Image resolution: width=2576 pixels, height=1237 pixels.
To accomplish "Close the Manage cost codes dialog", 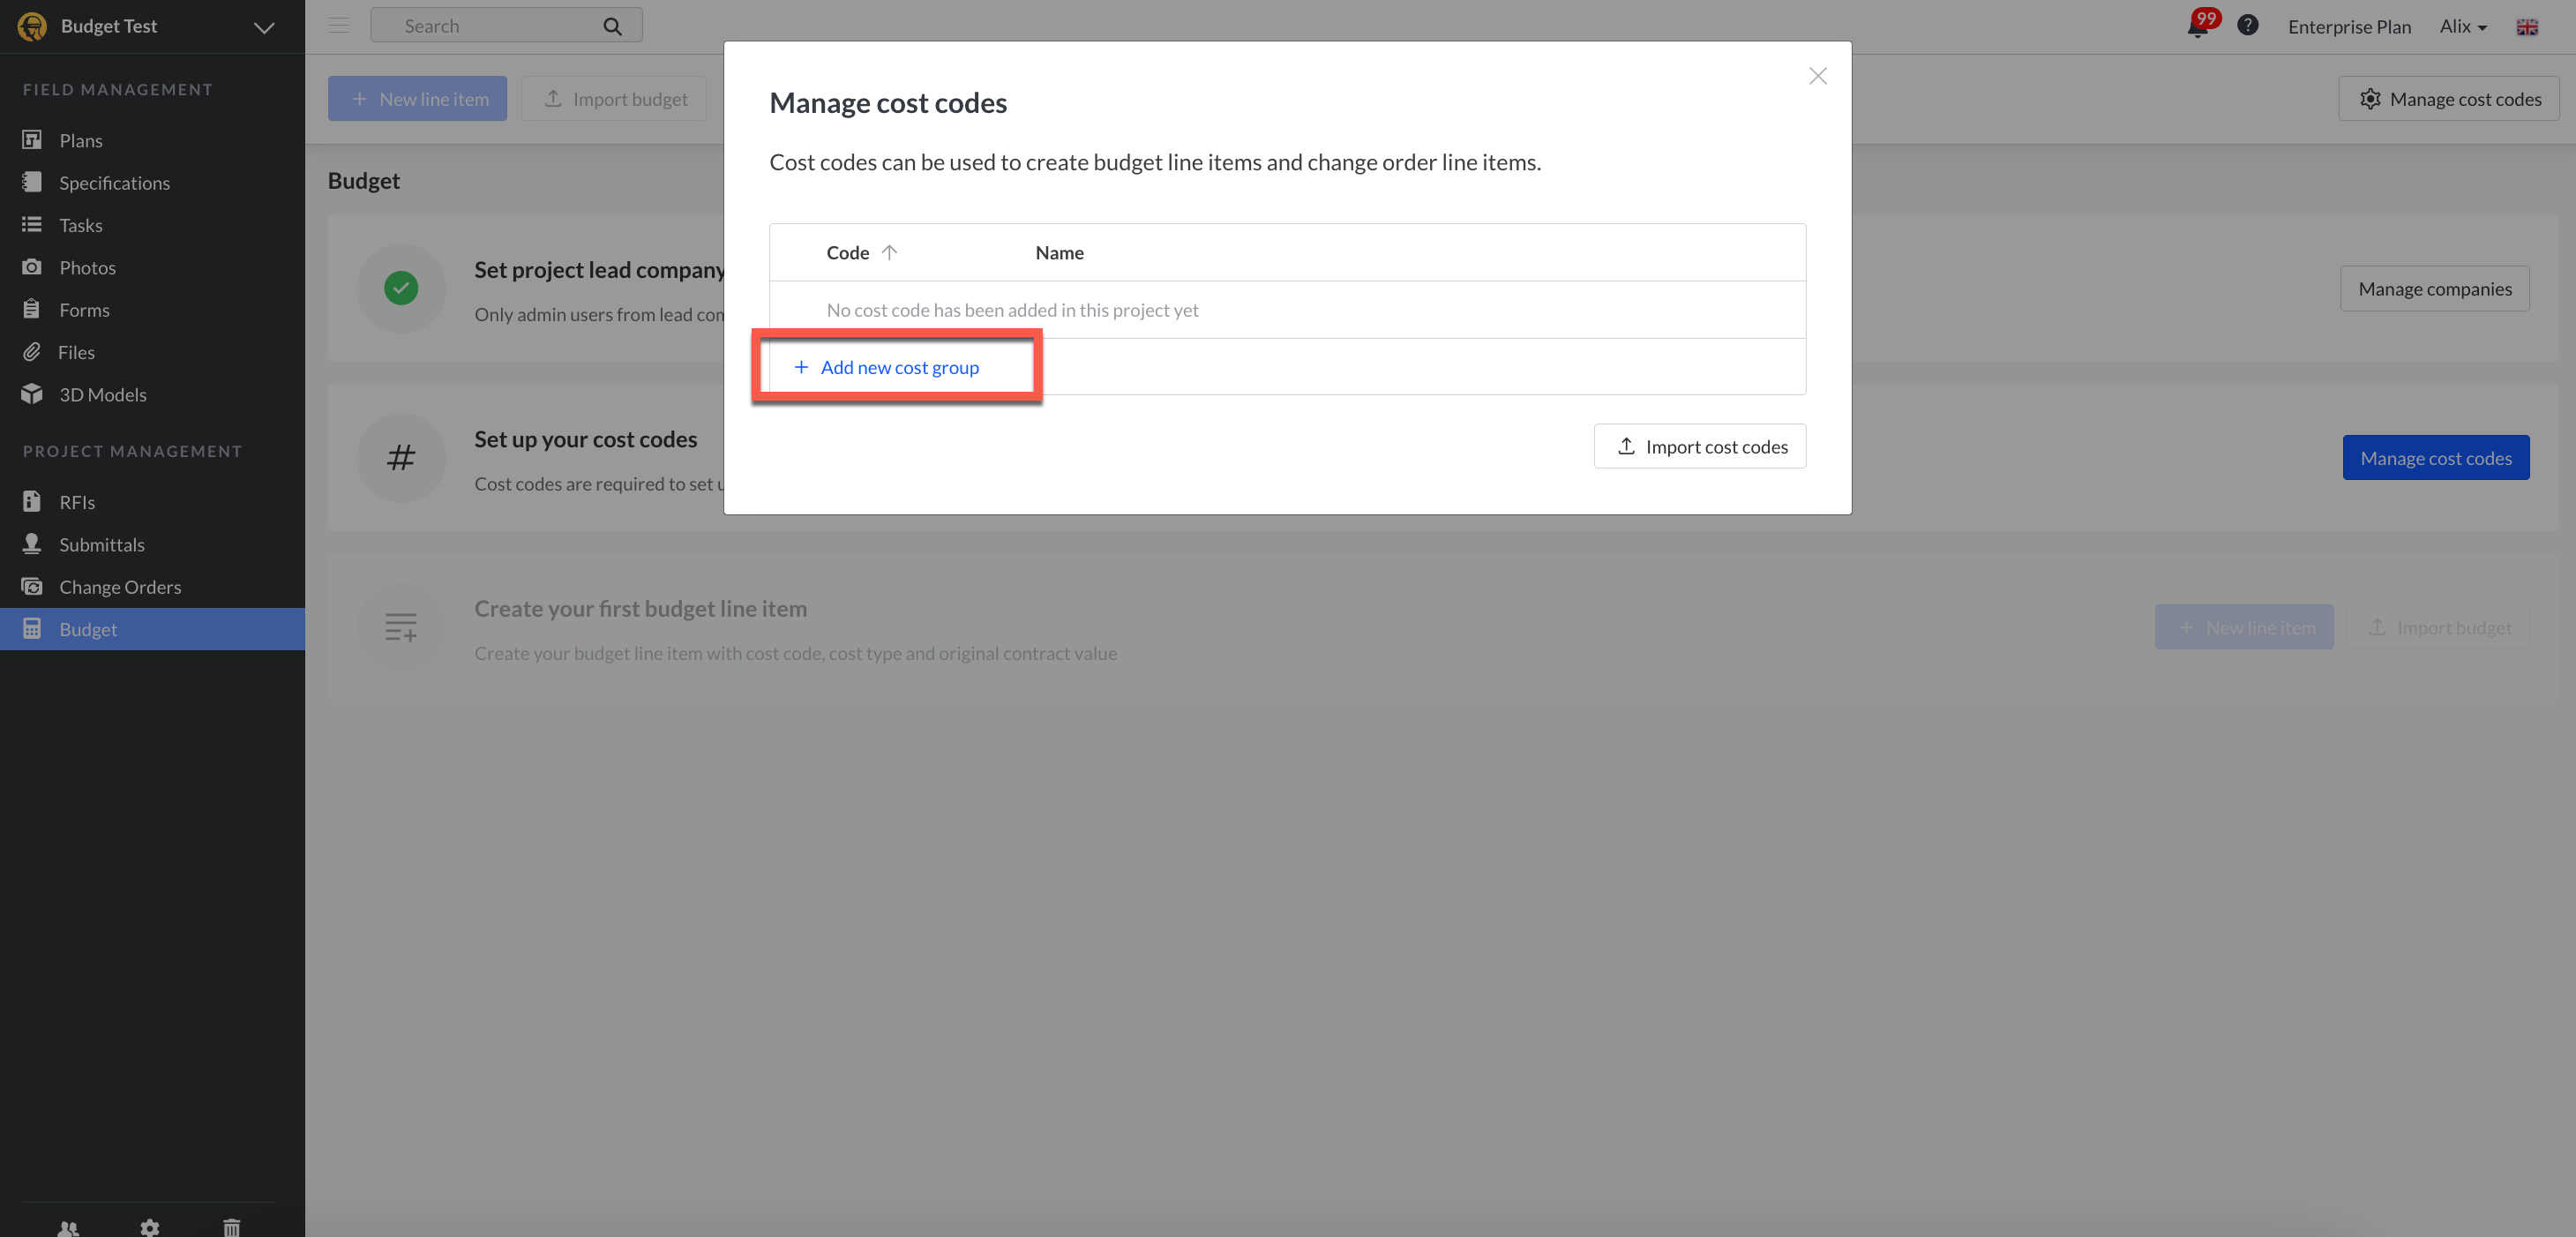I will tap(1817, 76).
